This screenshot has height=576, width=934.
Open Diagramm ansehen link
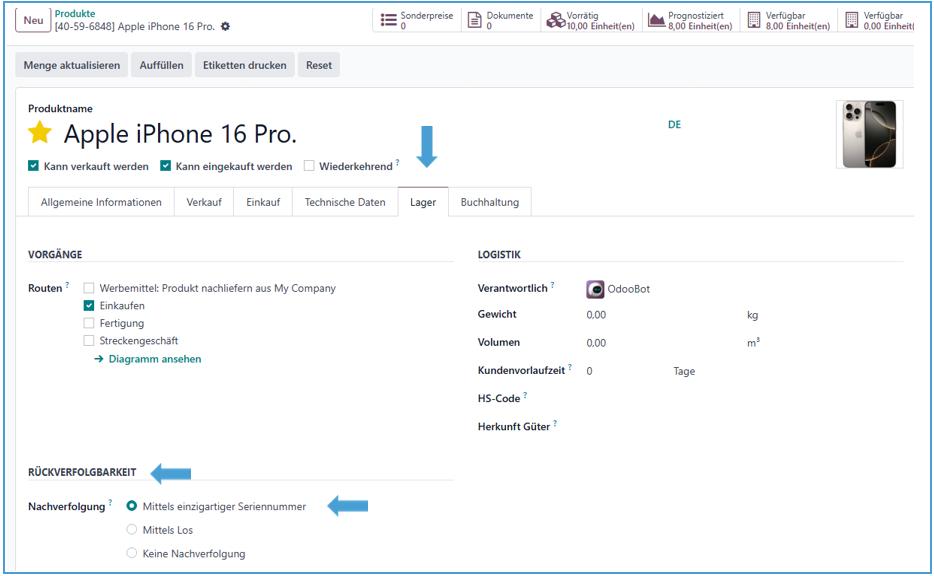[x=154, y=359]
